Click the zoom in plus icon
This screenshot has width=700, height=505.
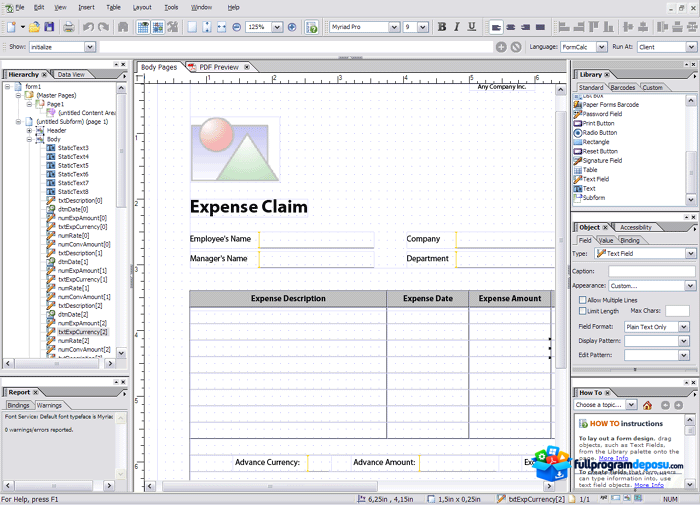coord(292,27)
